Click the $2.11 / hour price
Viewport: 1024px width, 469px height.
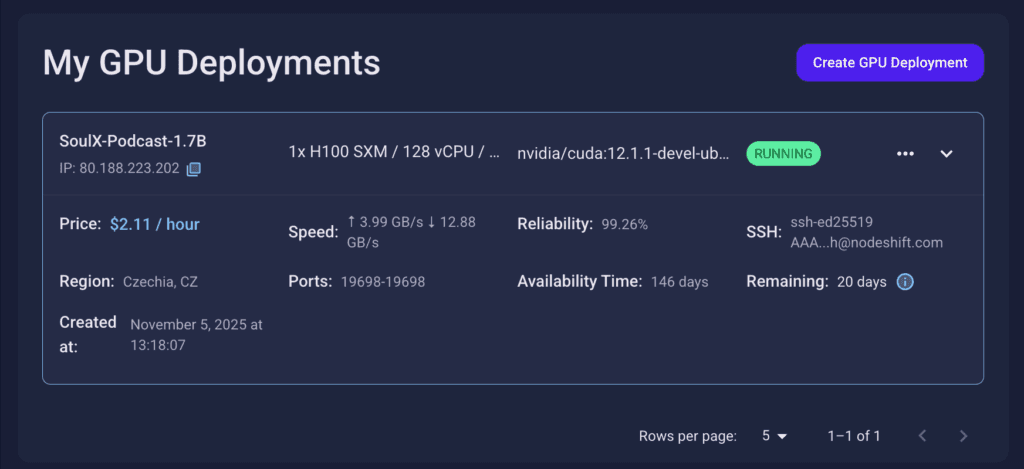click(x=155, y=224)
